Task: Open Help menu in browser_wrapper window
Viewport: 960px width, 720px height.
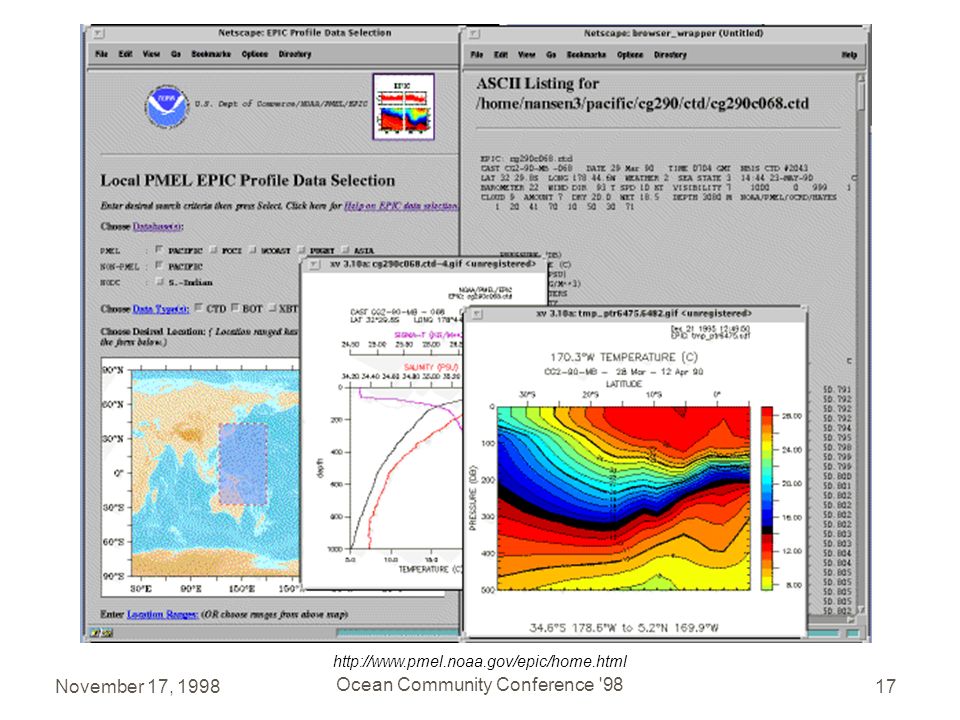Action: (849, 54)
